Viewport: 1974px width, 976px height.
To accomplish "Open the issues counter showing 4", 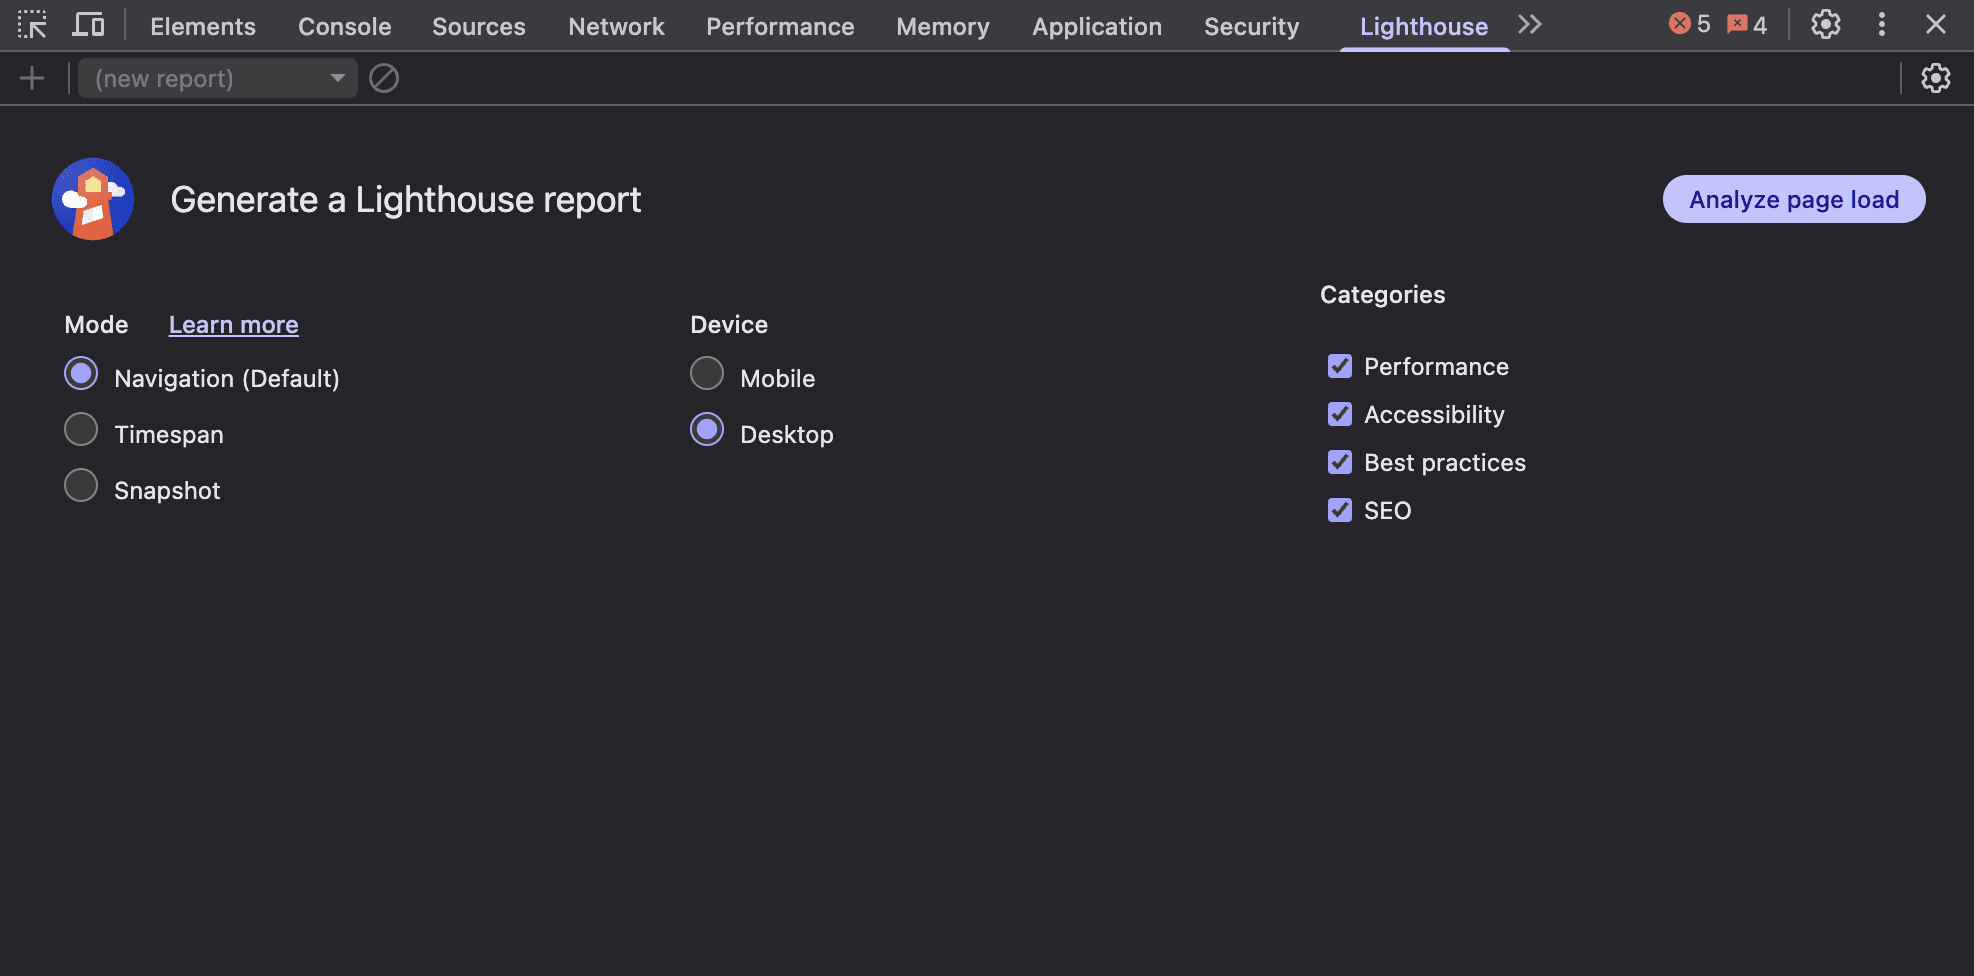I will pyautogui.click(x=1747, y=24).
